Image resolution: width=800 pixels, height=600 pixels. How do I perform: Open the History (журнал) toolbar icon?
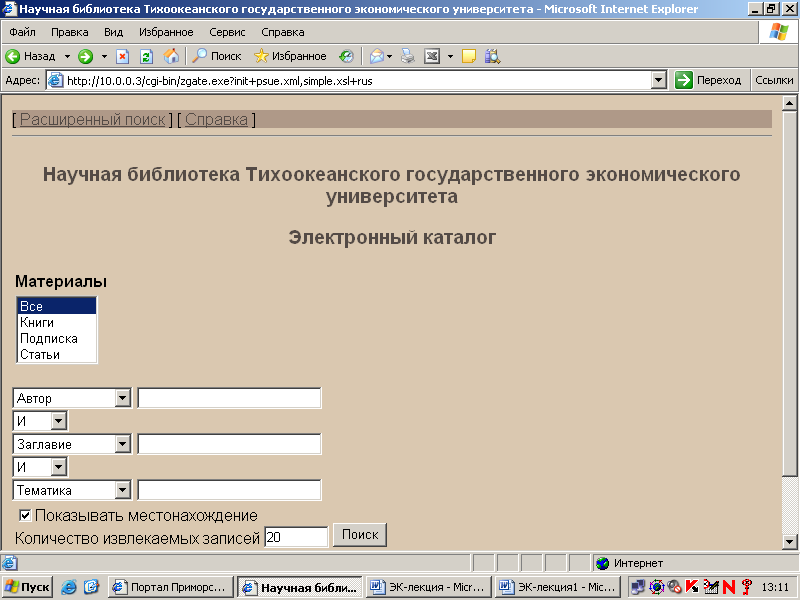[346, 56]
